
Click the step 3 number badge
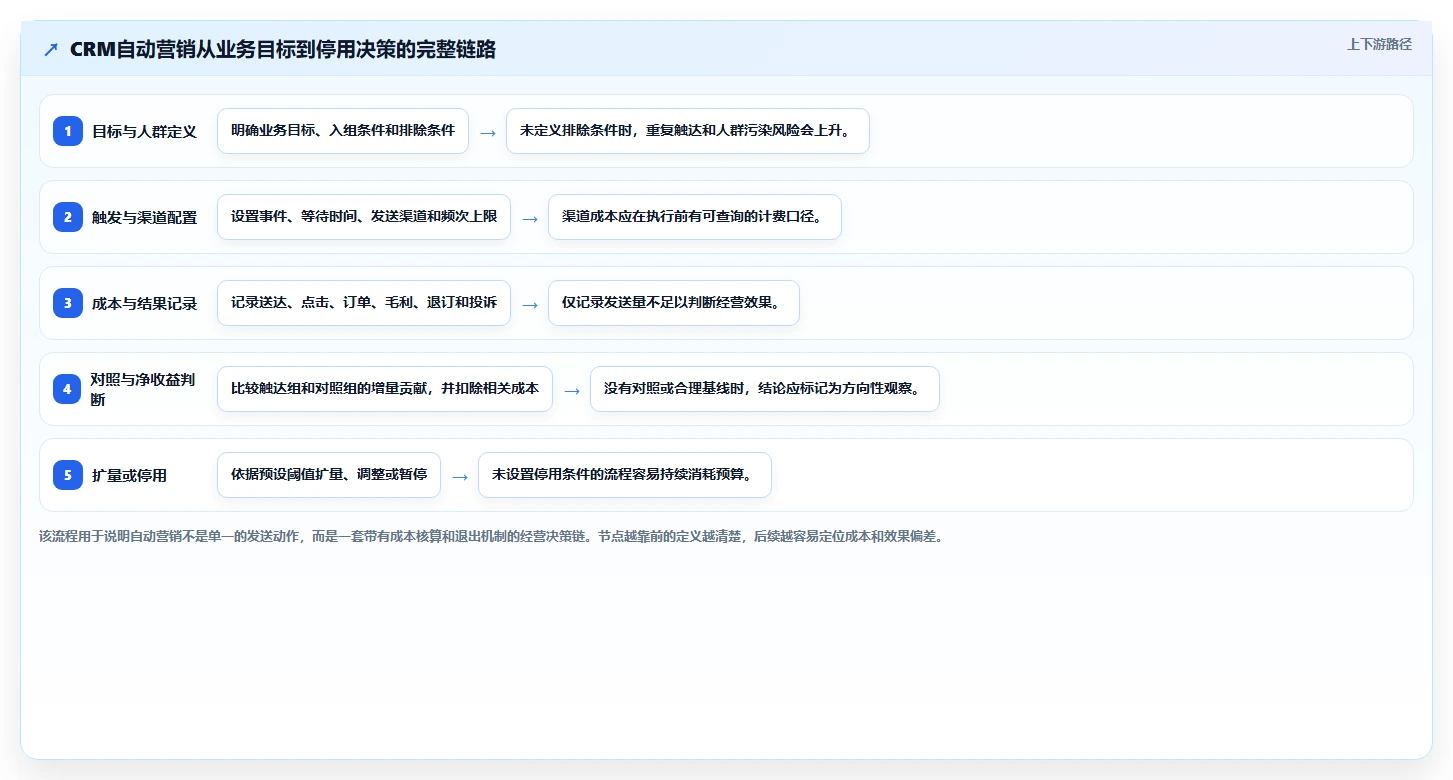click(x=68, y=303)
